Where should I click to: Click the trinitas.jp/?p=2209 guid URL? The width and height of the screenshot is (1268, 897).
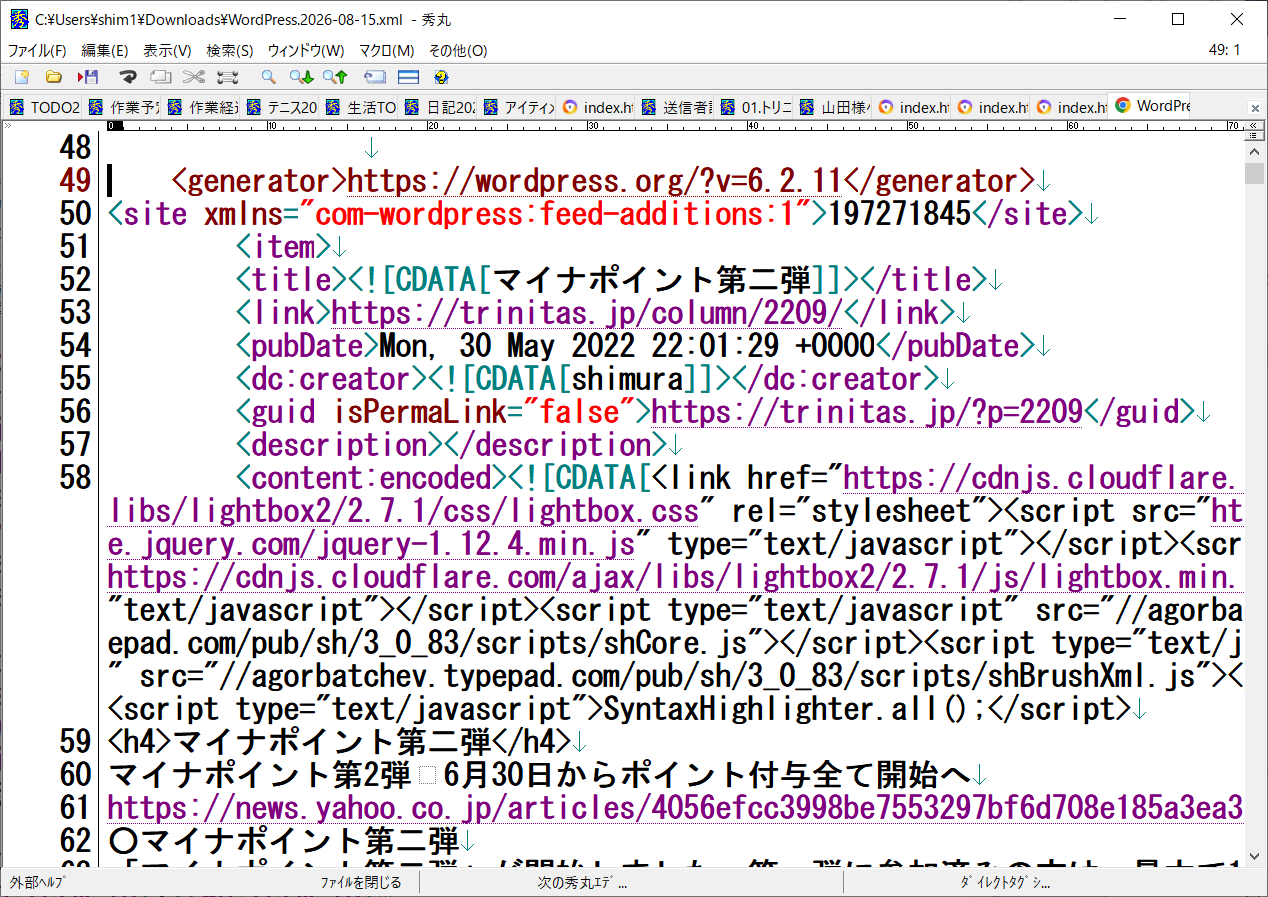pos(866,412)
